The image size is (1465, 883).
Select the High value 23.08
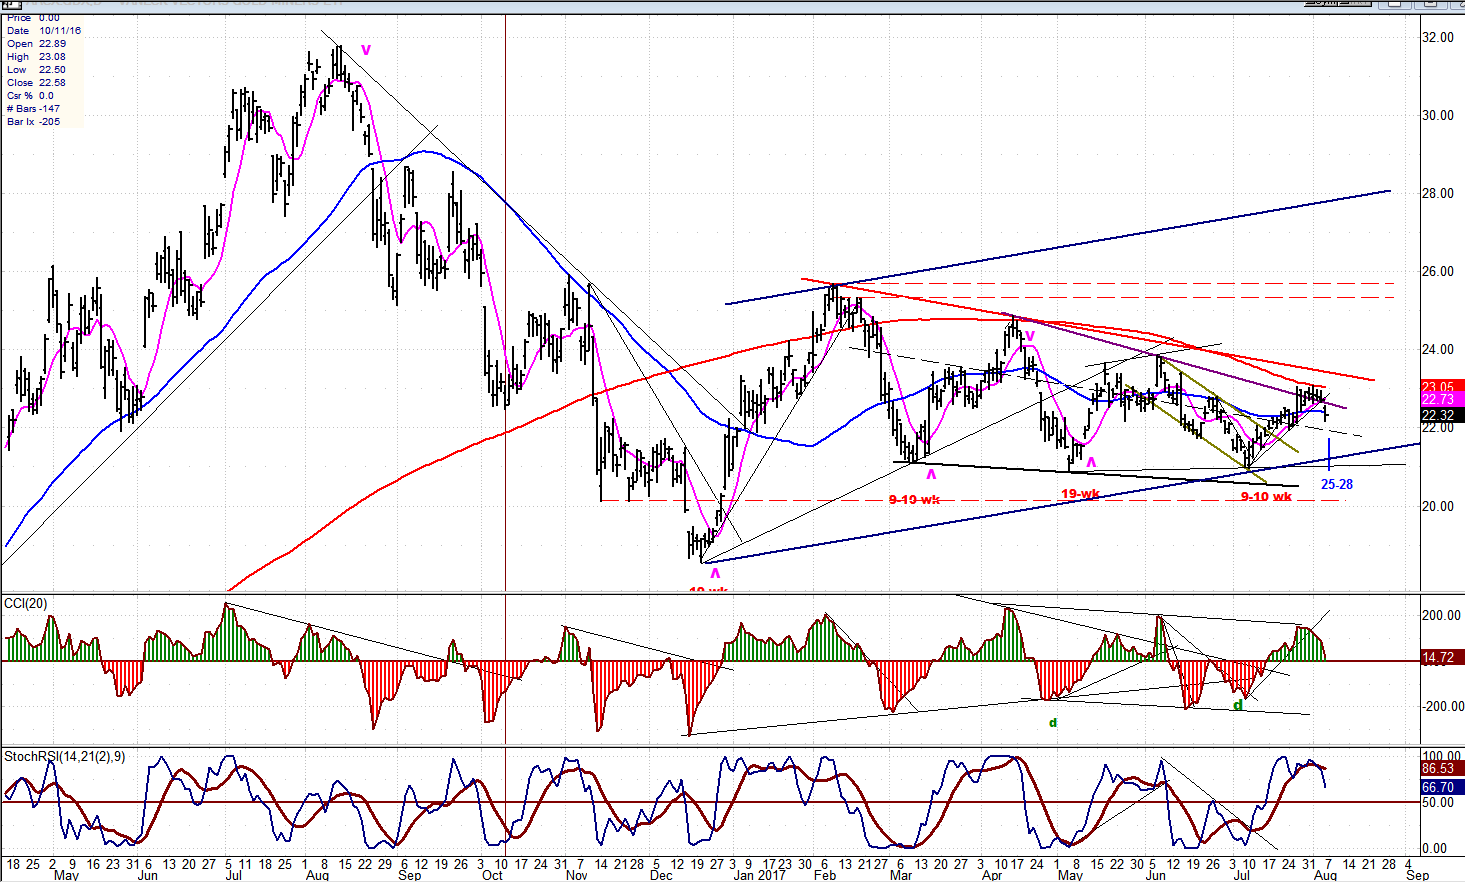[52, 57]
